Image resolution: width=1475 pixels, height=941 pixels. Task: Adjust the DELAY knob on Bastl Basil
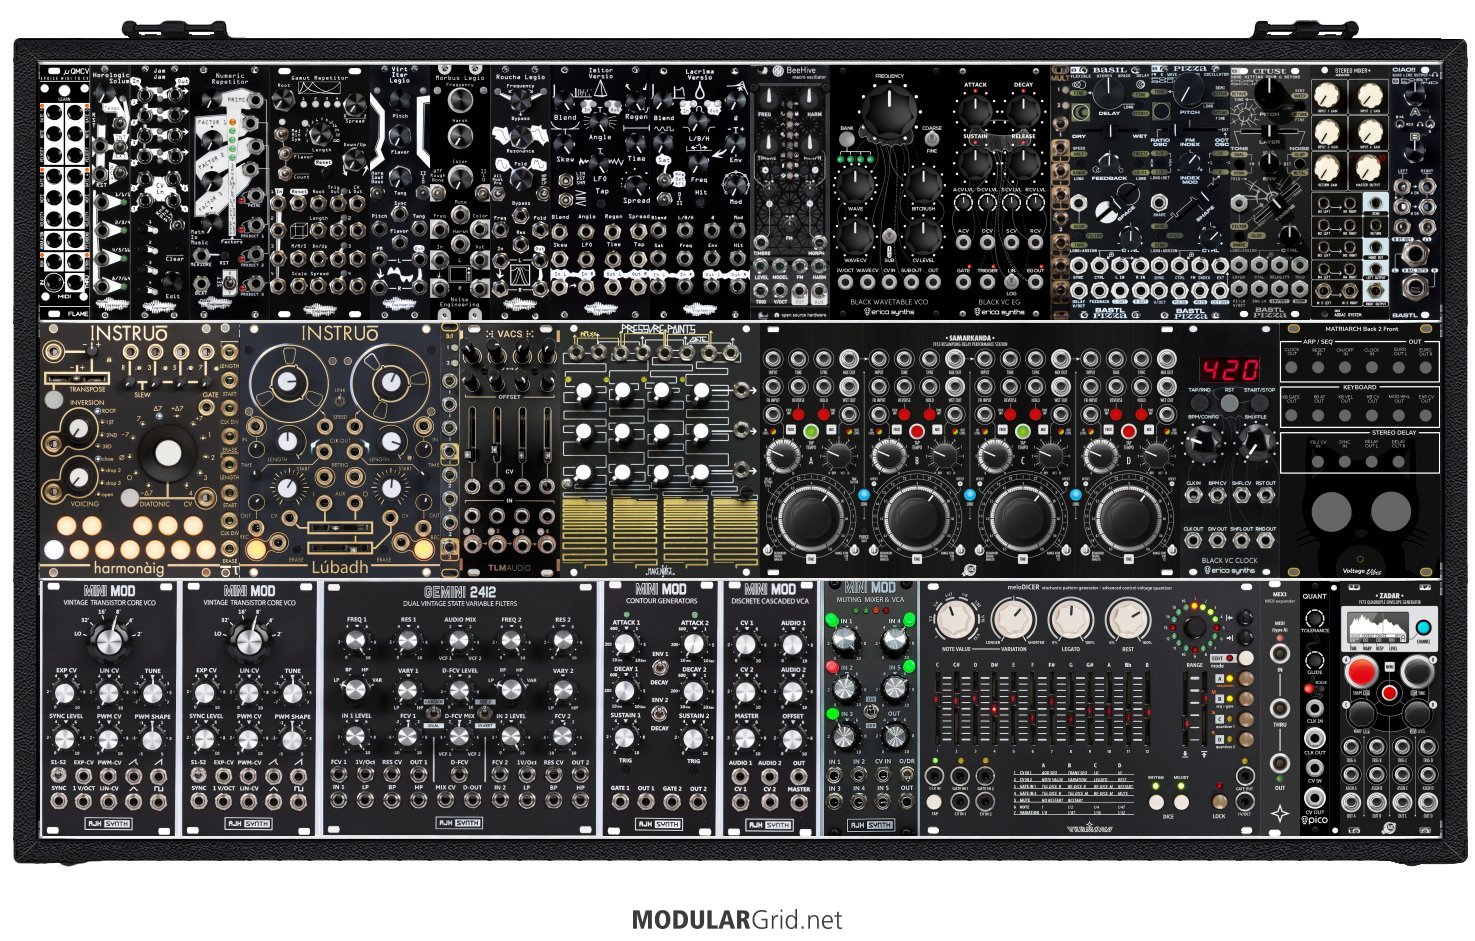(x=1107, y=94)
